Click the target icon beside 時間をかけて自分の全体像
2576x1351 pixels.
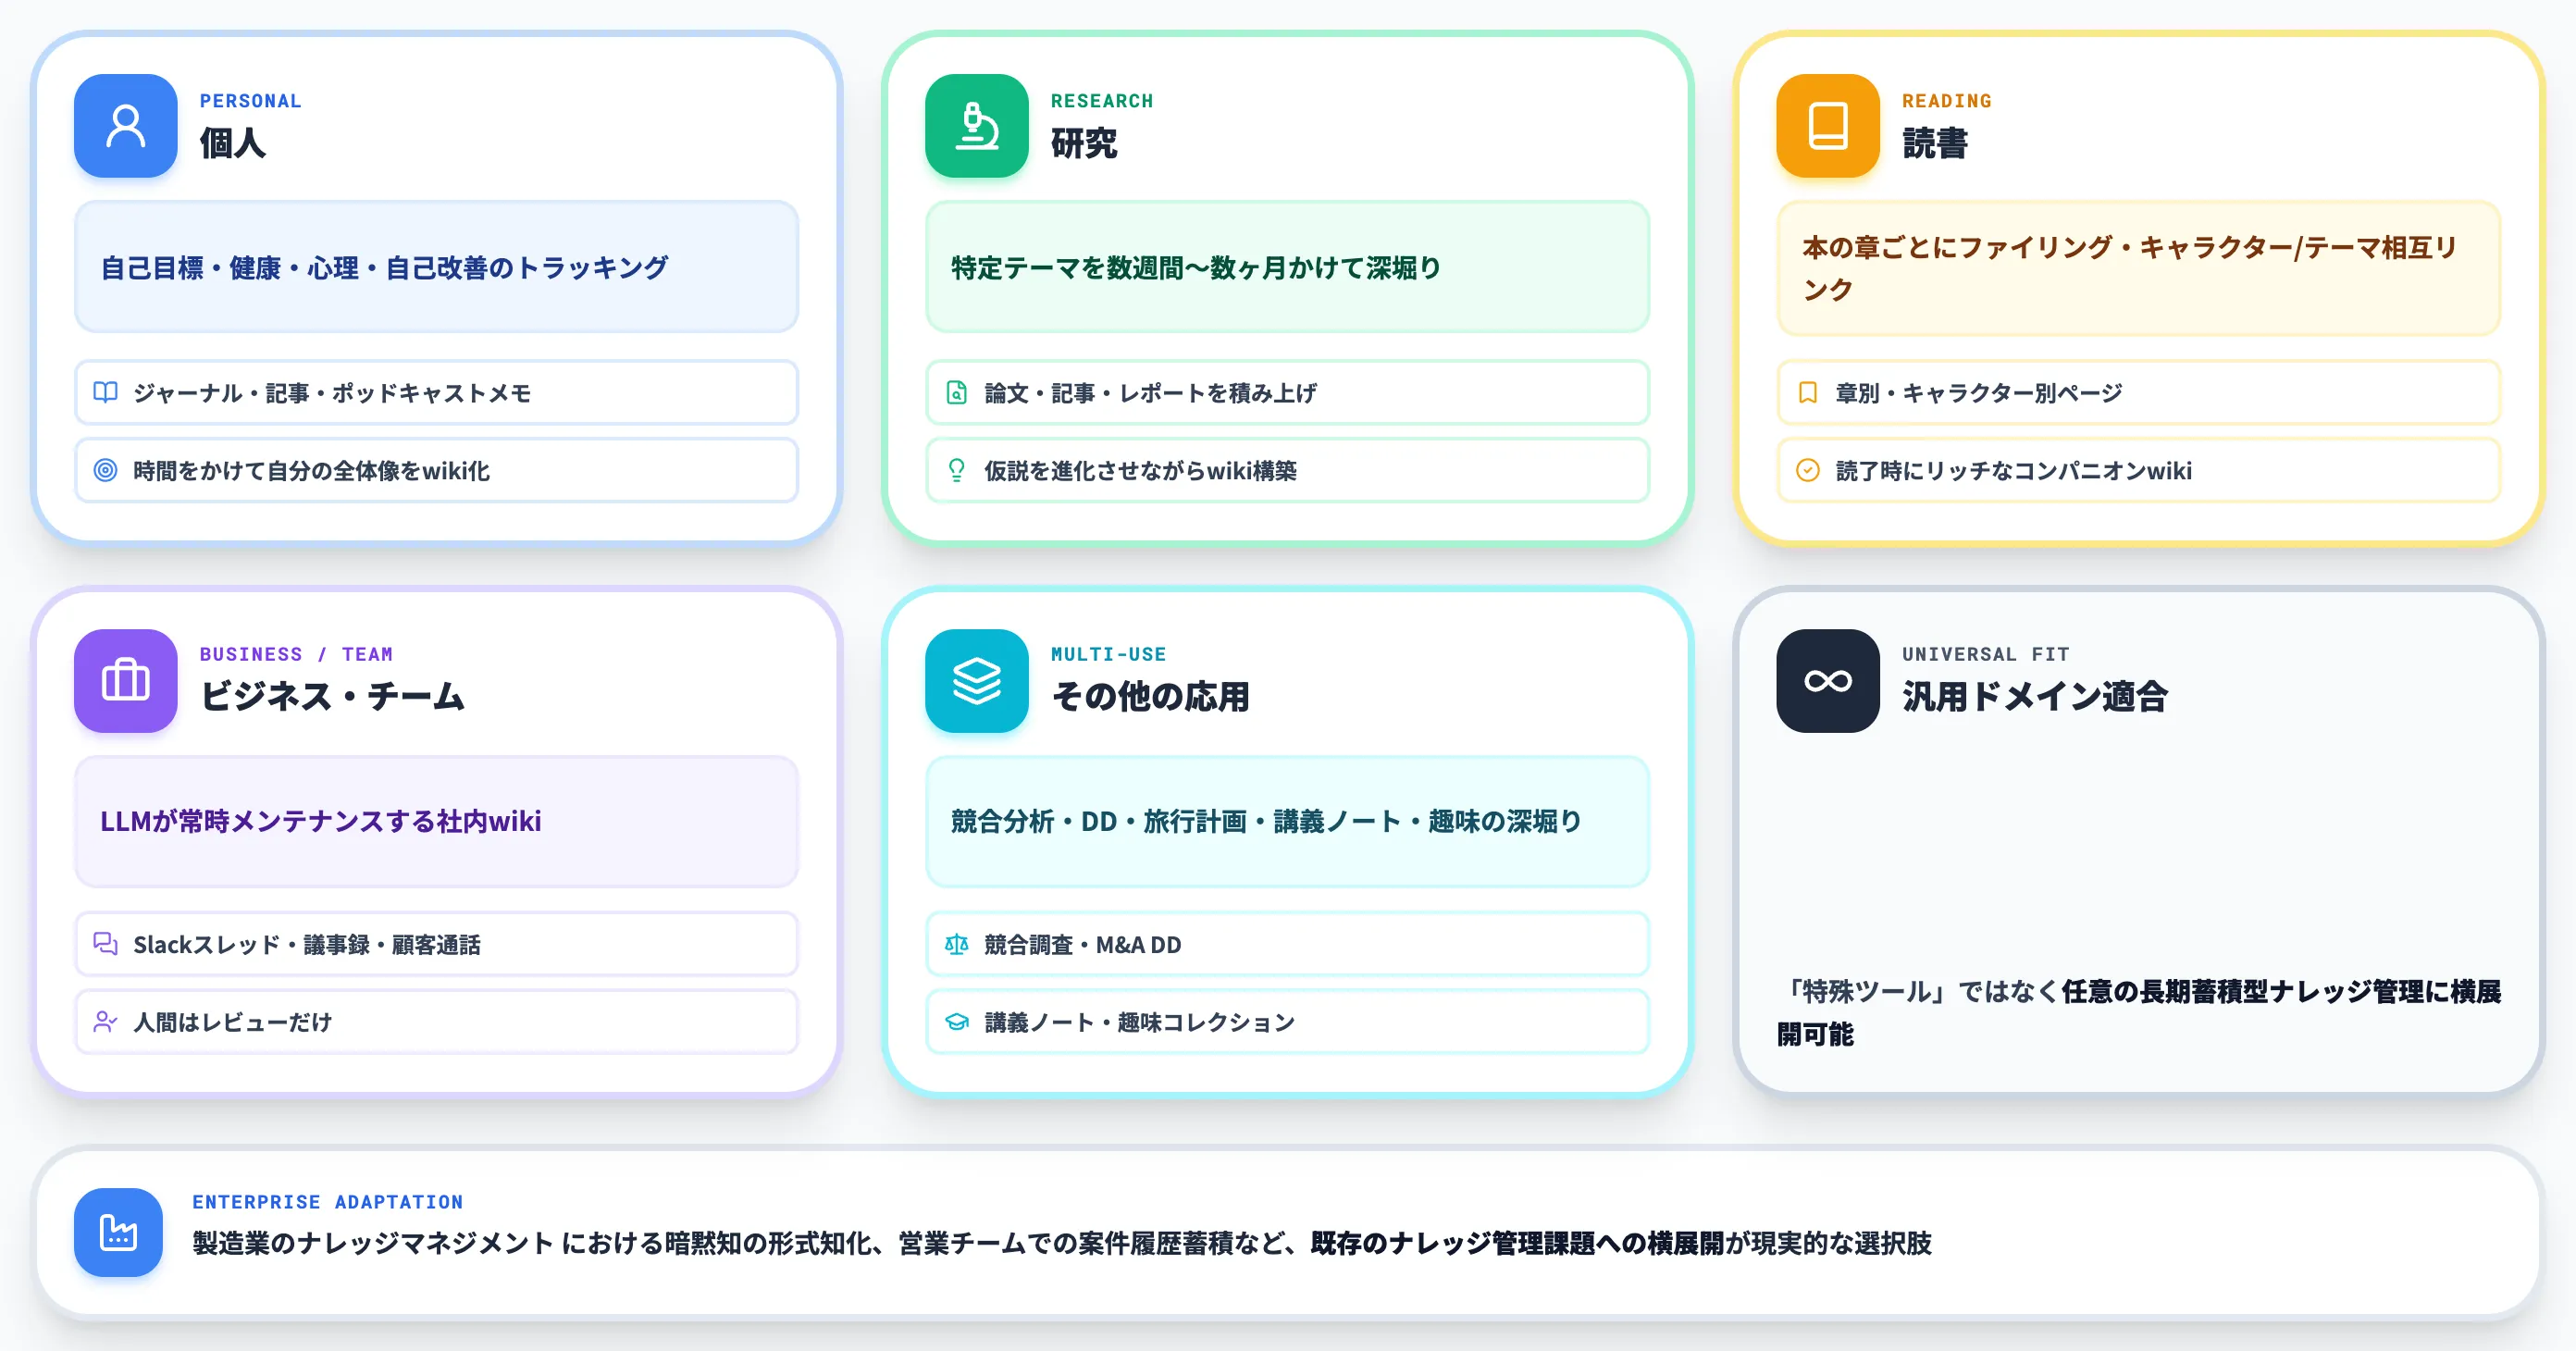[105, 470]
